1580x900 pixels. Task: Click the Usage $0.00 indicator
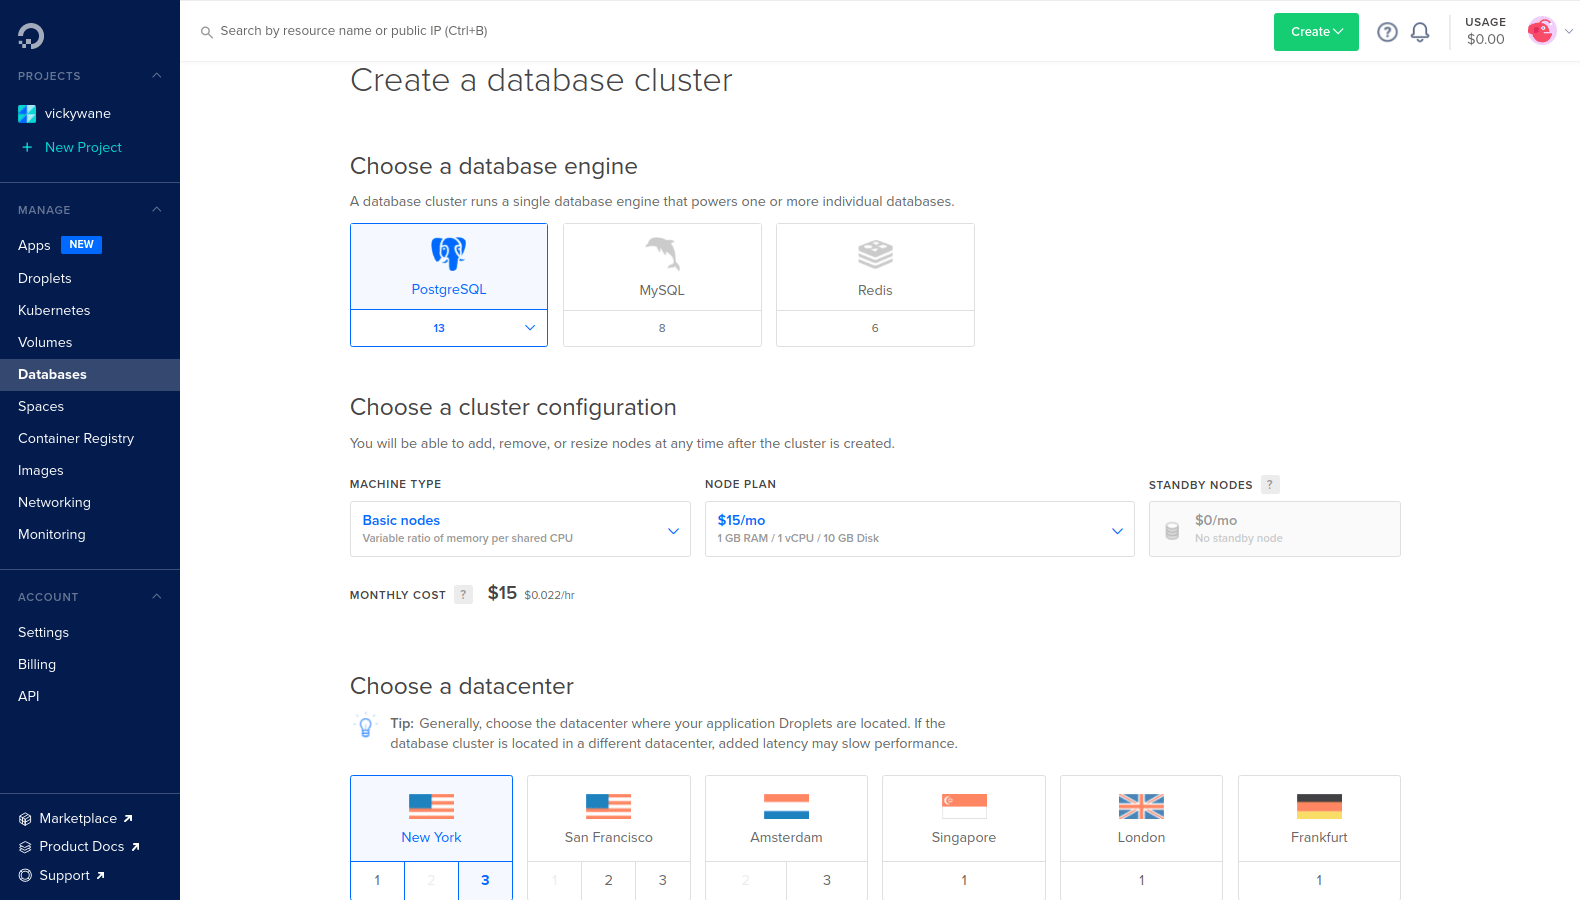coord(1485,31)
